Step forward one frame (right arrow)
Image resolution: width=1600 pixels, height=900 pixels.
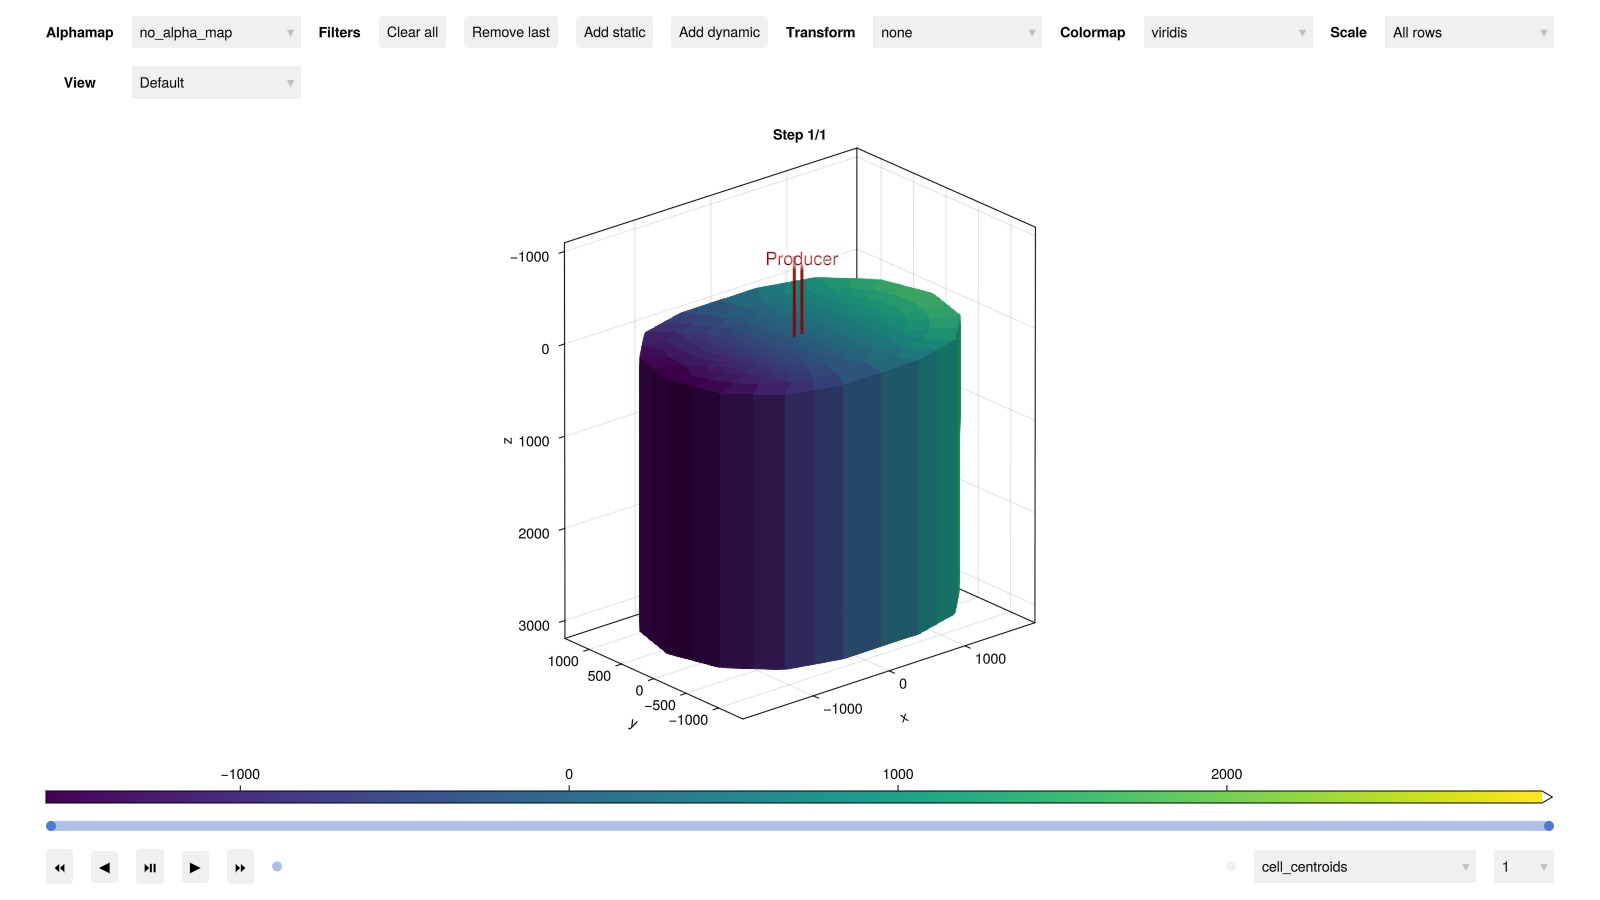pos(195,867)
